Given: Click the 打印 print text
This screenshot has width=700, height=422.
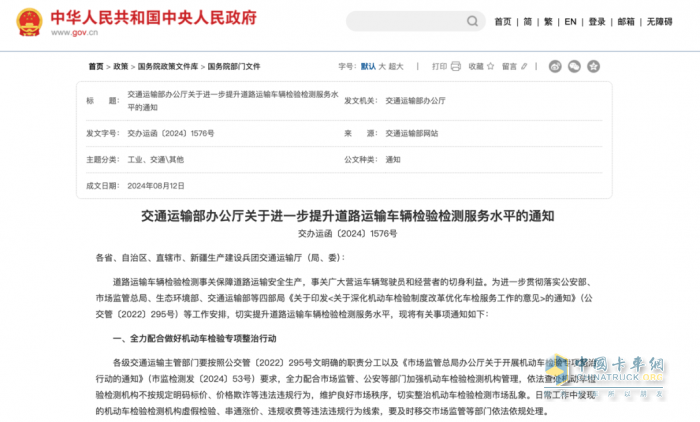Looking at the screenshot, I should 439,67.
